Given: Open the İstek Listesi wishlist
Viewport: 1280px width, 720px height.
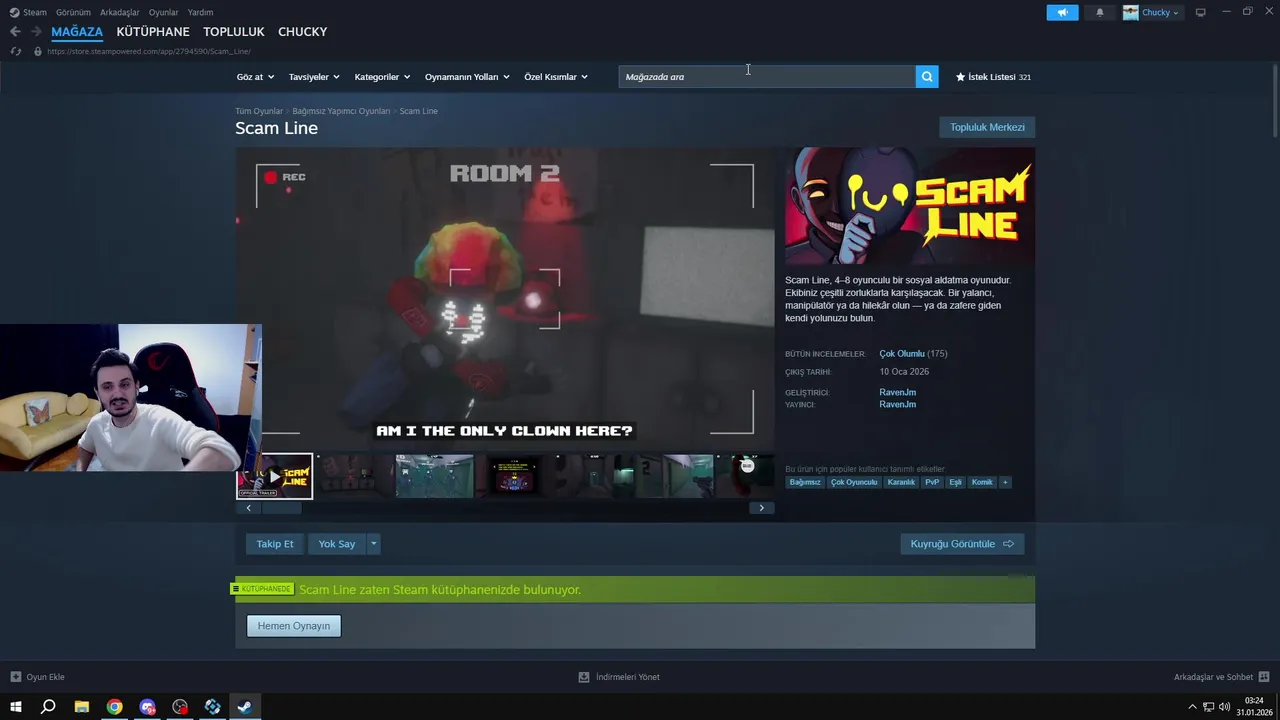Looking at the screenshot, I should click(993, 77).
